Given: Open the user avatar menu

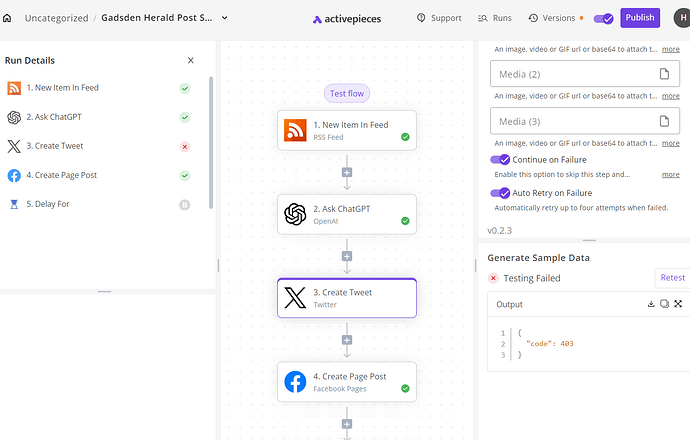Looking at the screenshot, I should [683, 18].
